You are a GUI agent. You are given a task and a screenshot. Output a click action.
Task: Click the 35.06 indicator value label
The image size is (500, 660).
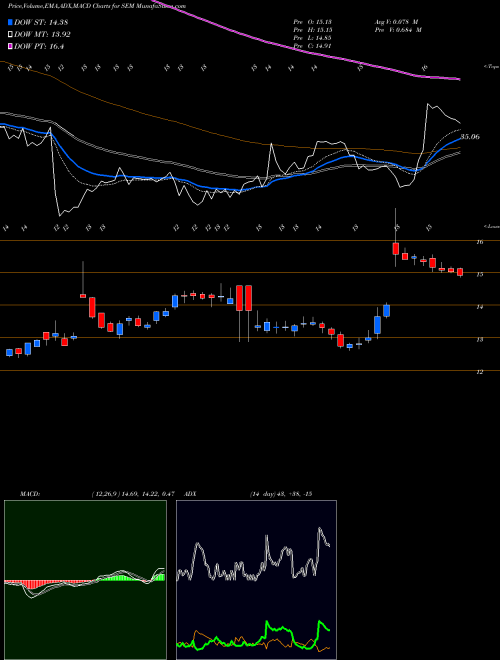pyautogui.click(x=470, y=137)
